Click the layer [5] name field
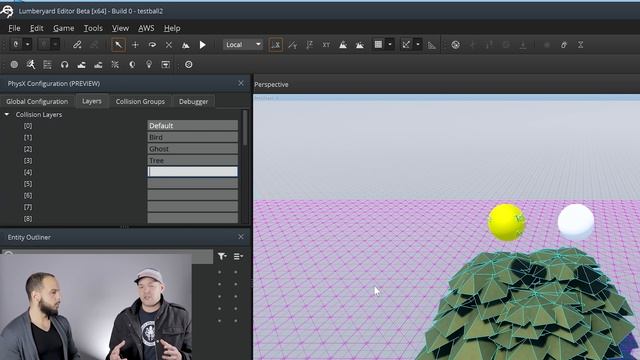Image resolution: width=640 pixels, height=360 pixels. coord(193,184)
